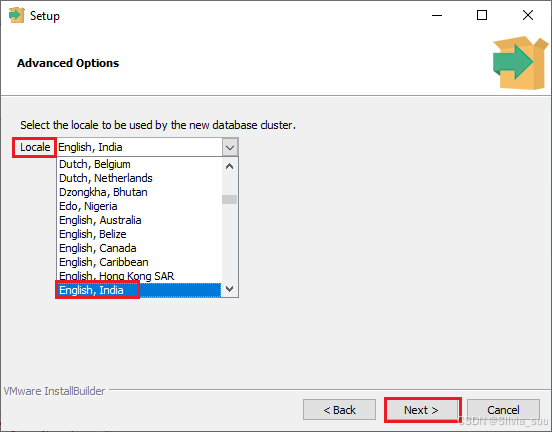Screen dimensions: 552x432
Task: Click the Setup installer icon in title bar
Action: point(16,15)
